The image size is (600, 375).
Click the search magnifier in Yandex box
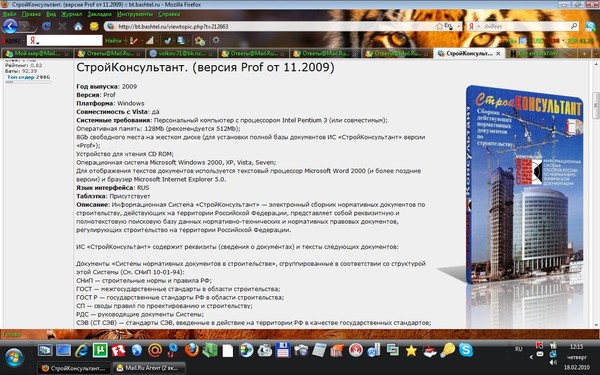click(x=574, y=26)
